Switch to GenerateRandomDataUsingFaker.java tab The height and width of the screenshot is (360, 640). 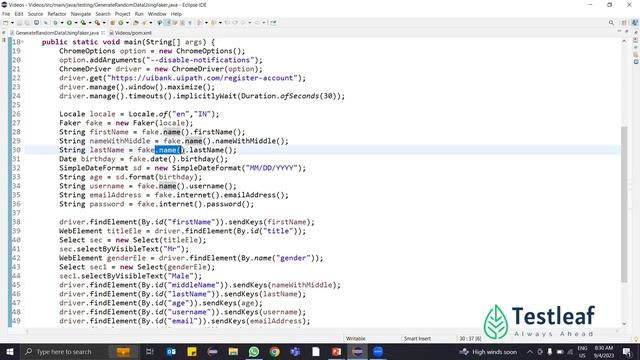coord(57,33)
